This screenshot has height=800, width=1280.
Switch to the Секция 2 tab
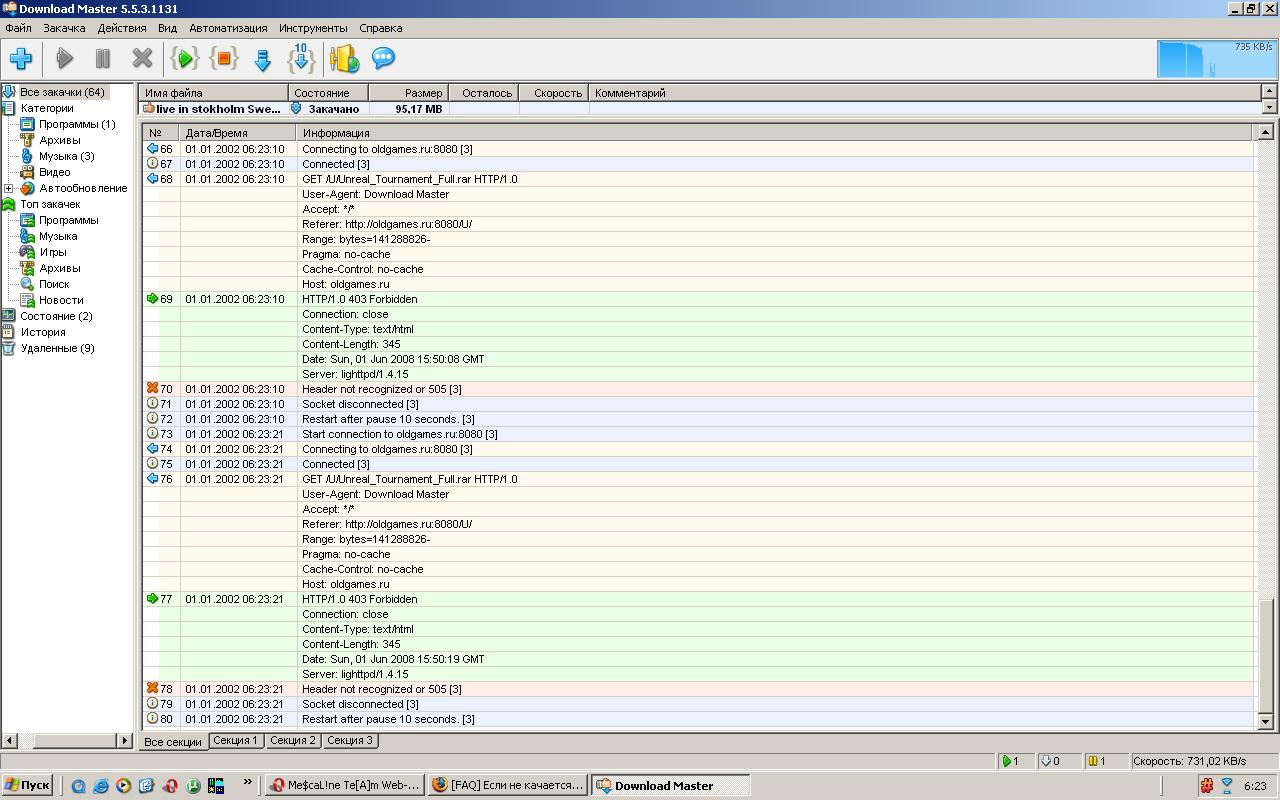point(293,741)
